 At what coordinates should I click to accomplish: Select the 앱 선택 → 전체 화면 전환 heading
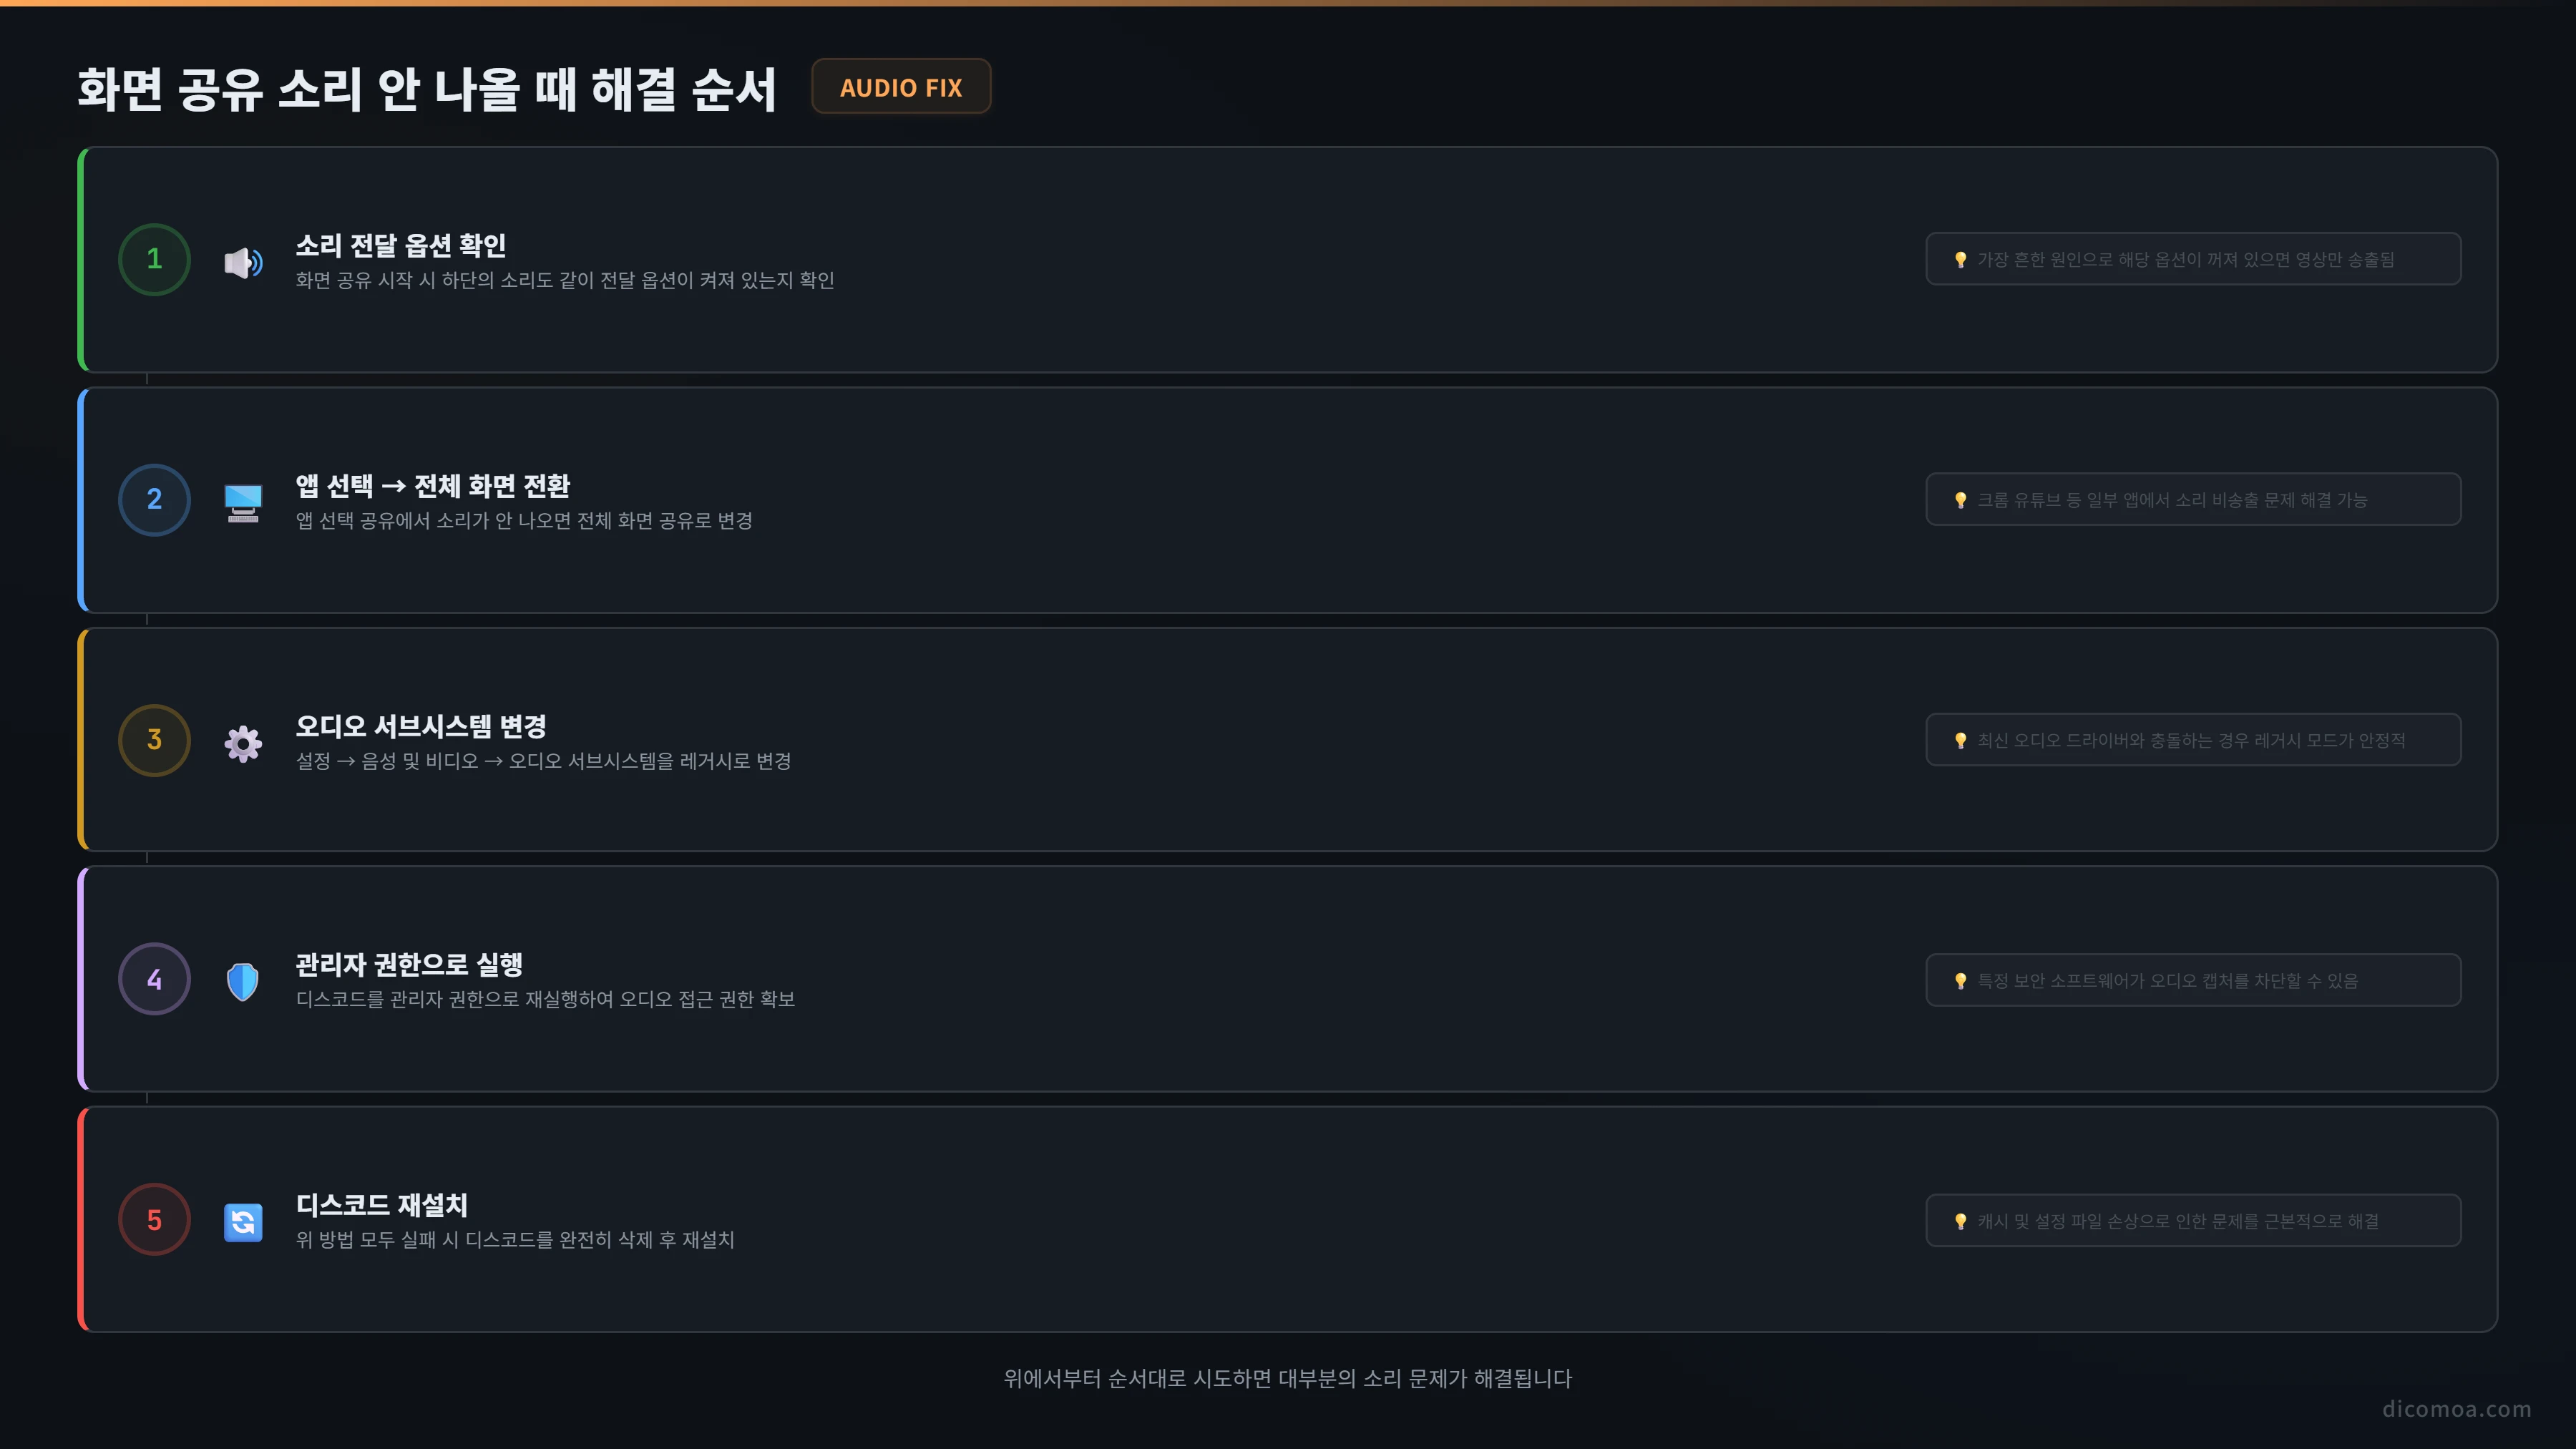click(432, 486)
